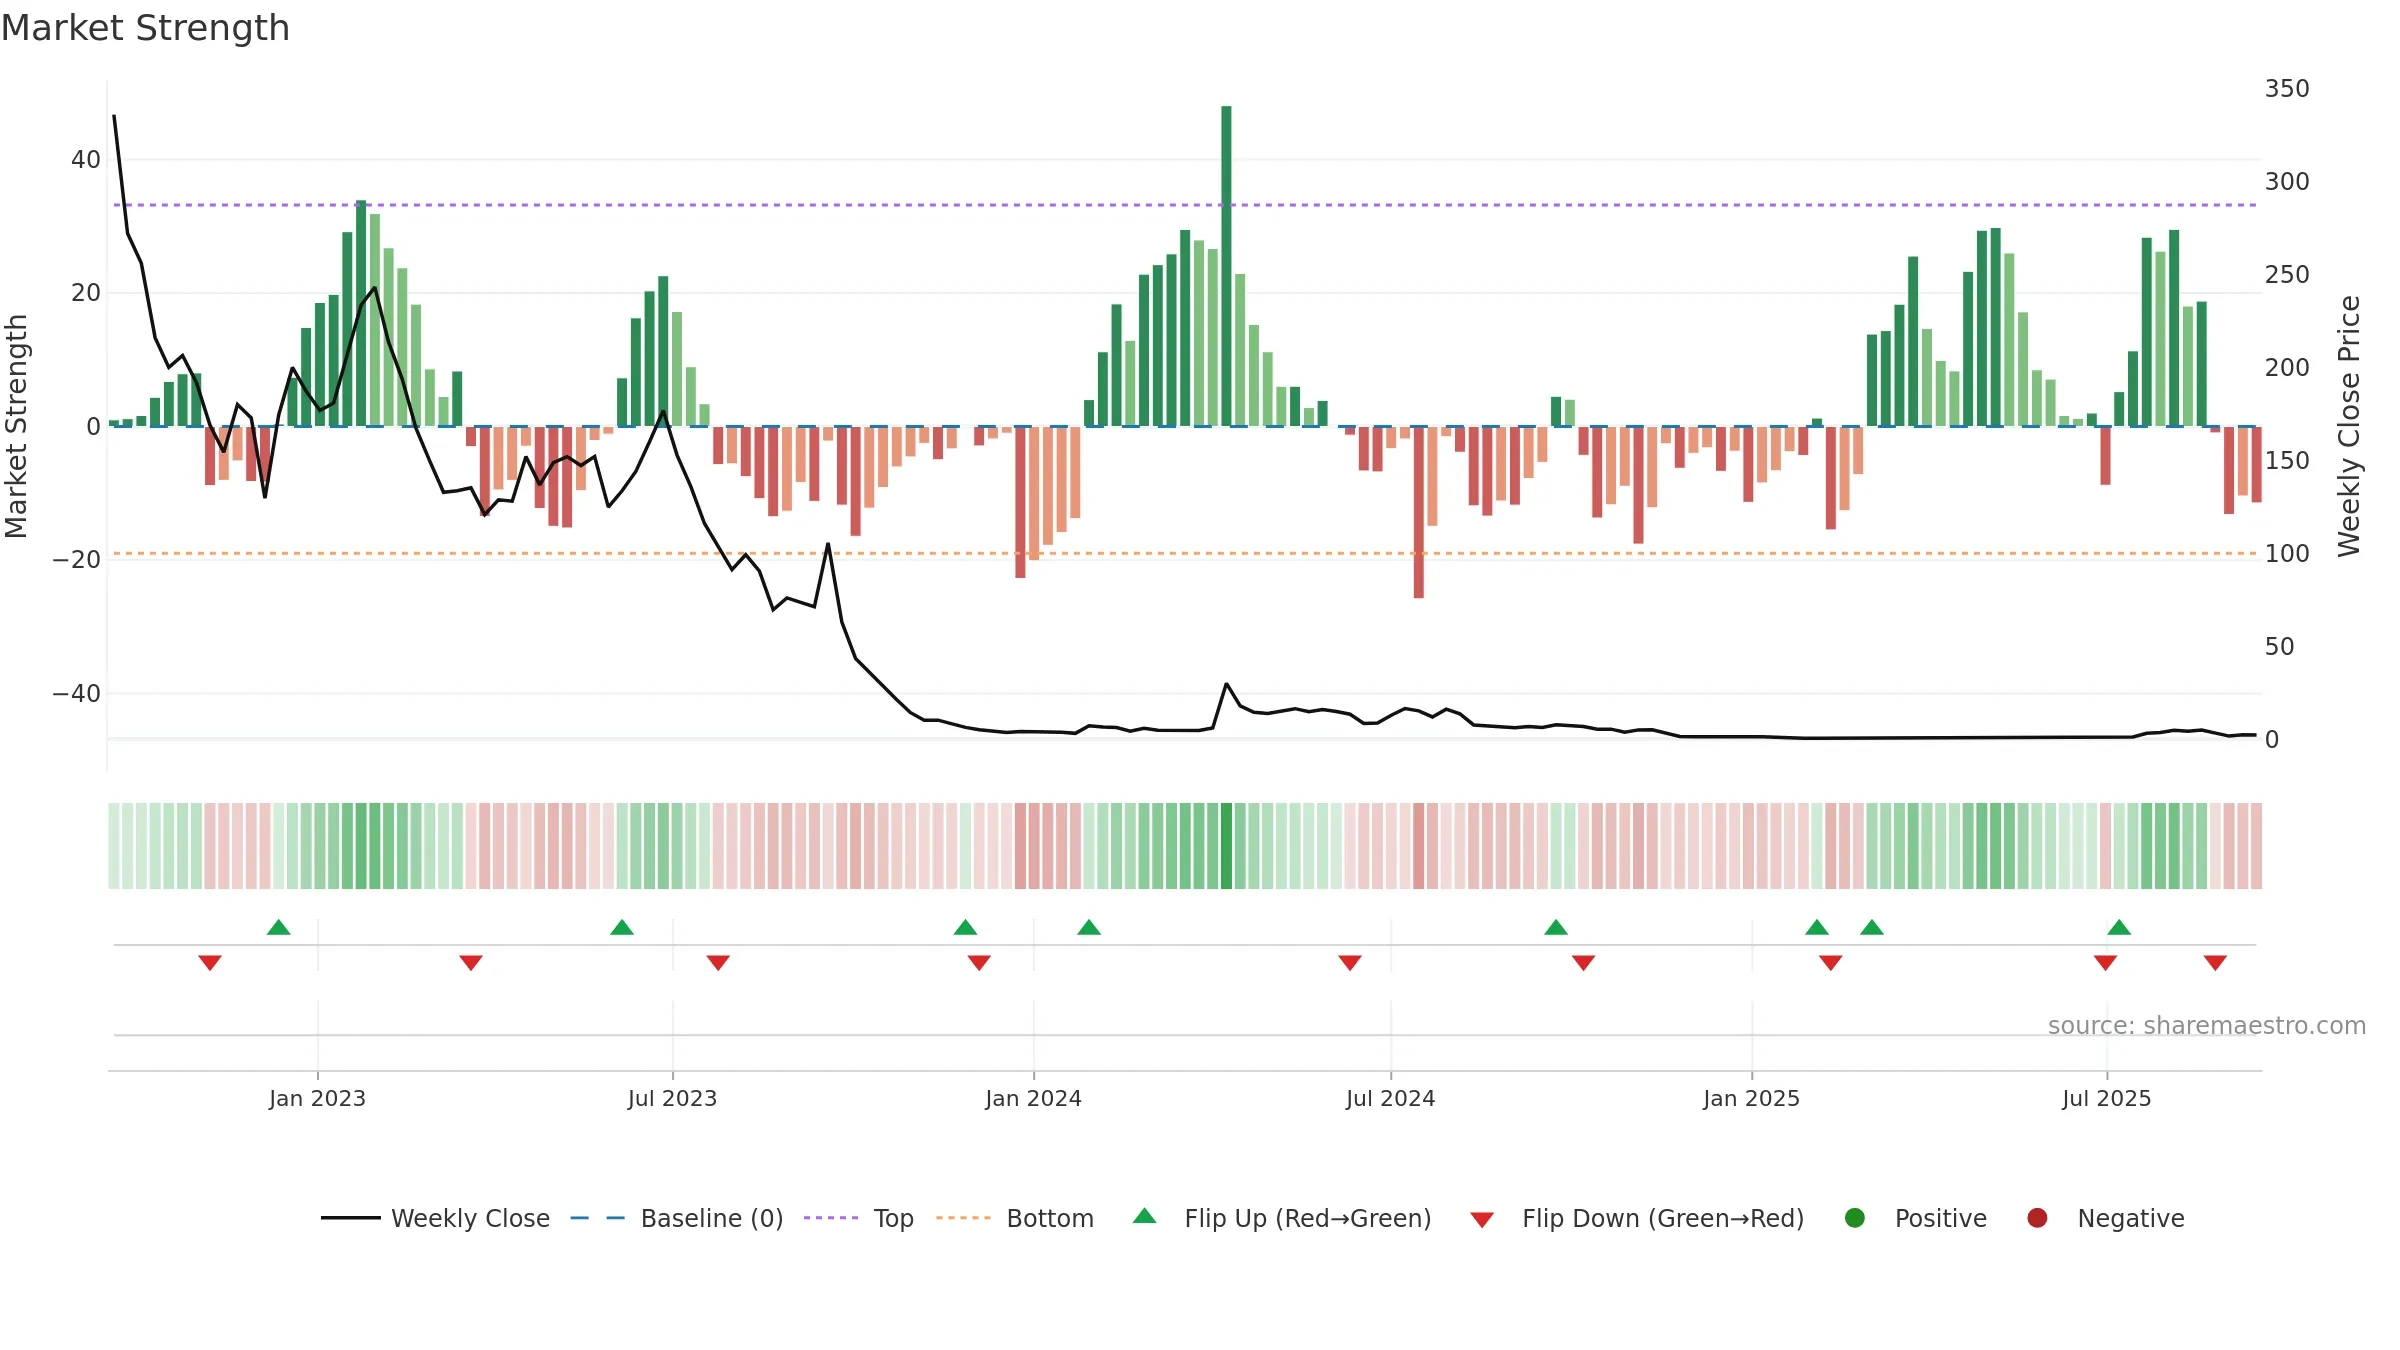
Task: Click the 100 tick on Weekly Close Price axis
Action: [2287, 554]
